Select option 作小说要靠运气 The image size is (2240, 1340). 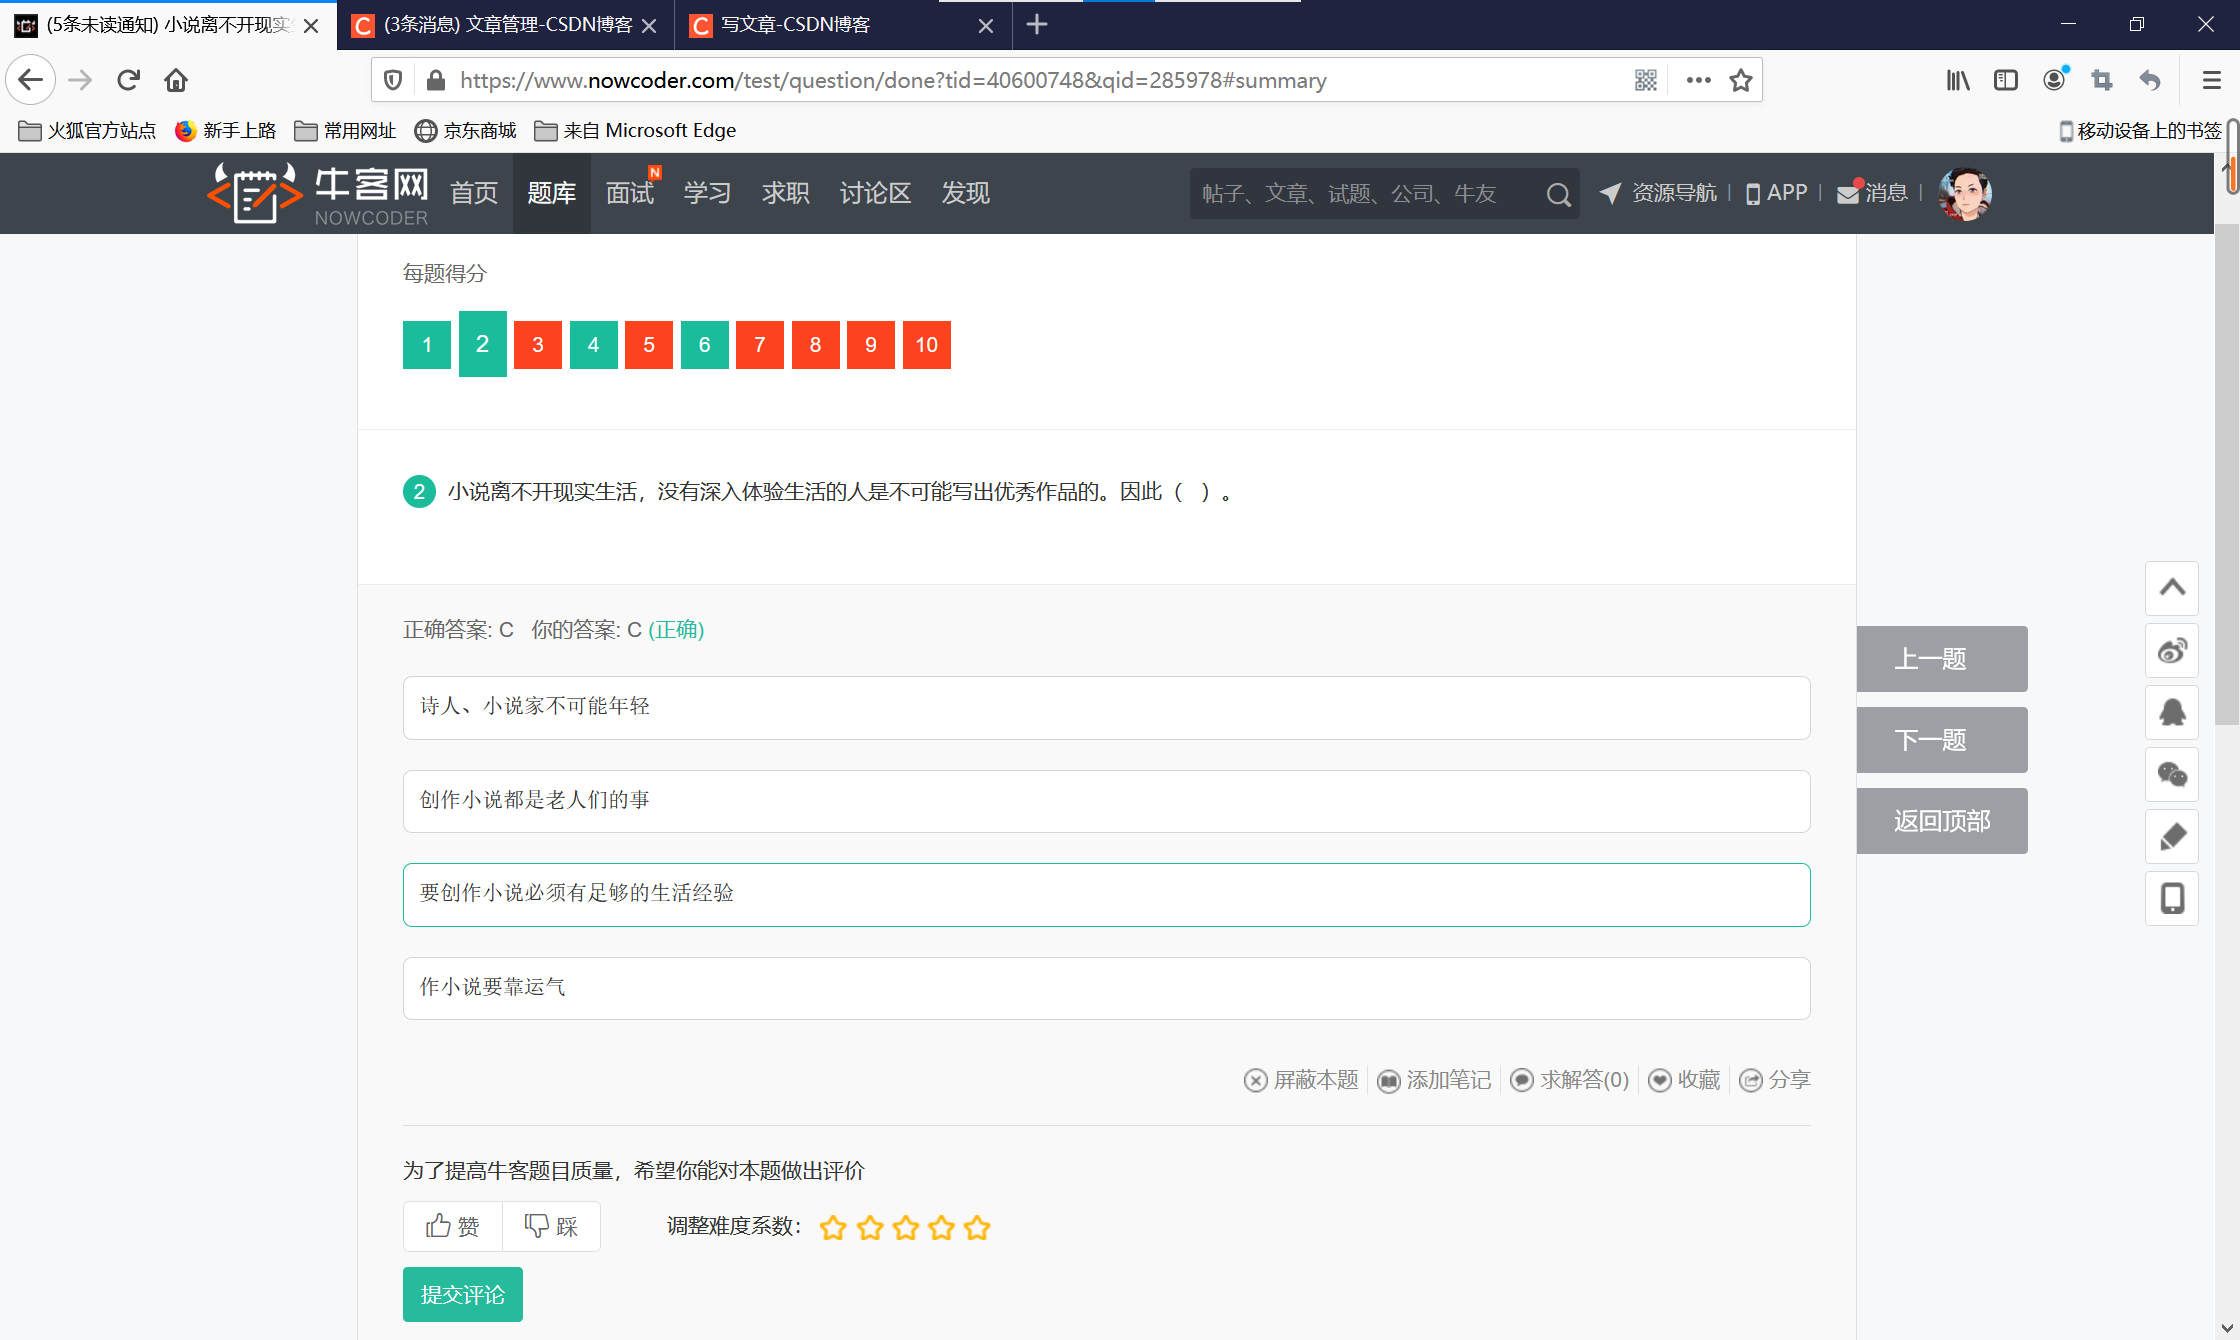pyautogui.click(x=1106, y=988)
